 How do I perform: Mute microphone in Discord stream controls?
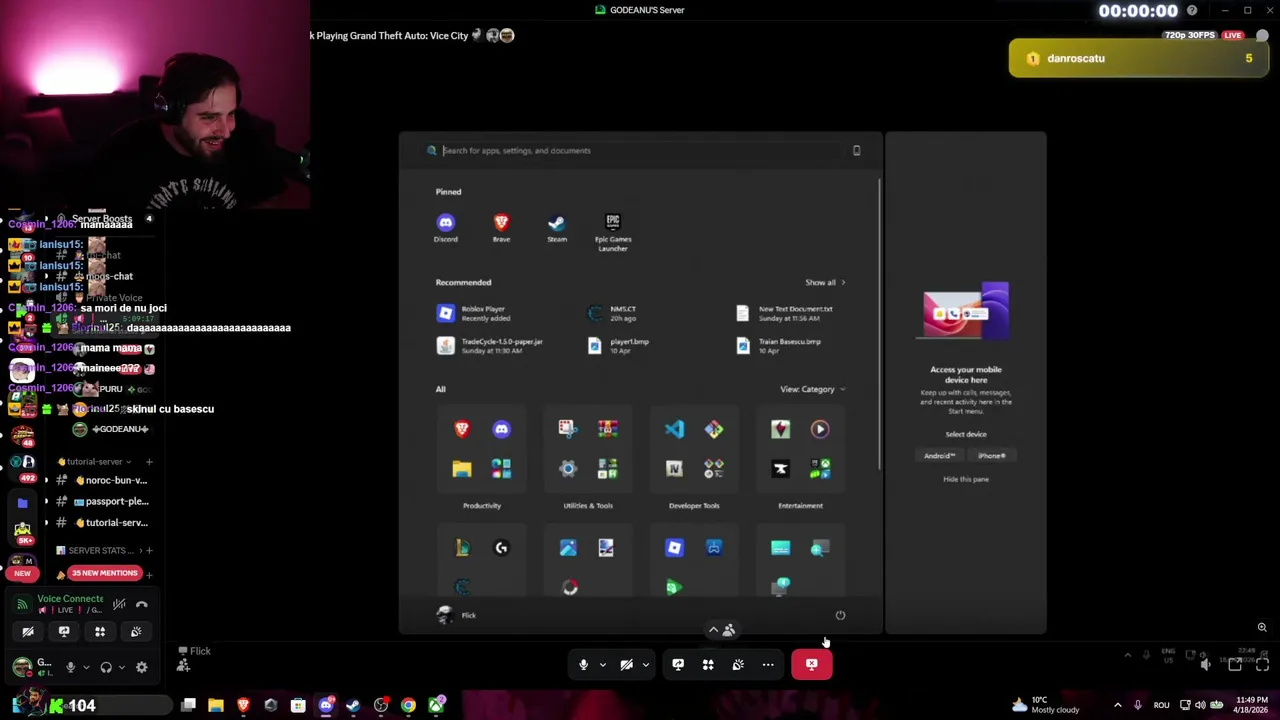(x=583, y=664)
